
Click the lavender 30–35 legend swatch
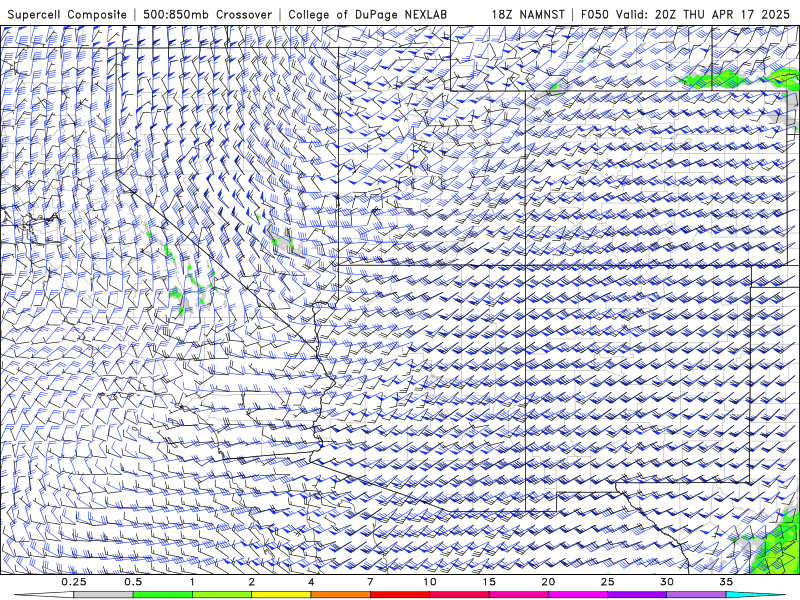tap(696, 595)
